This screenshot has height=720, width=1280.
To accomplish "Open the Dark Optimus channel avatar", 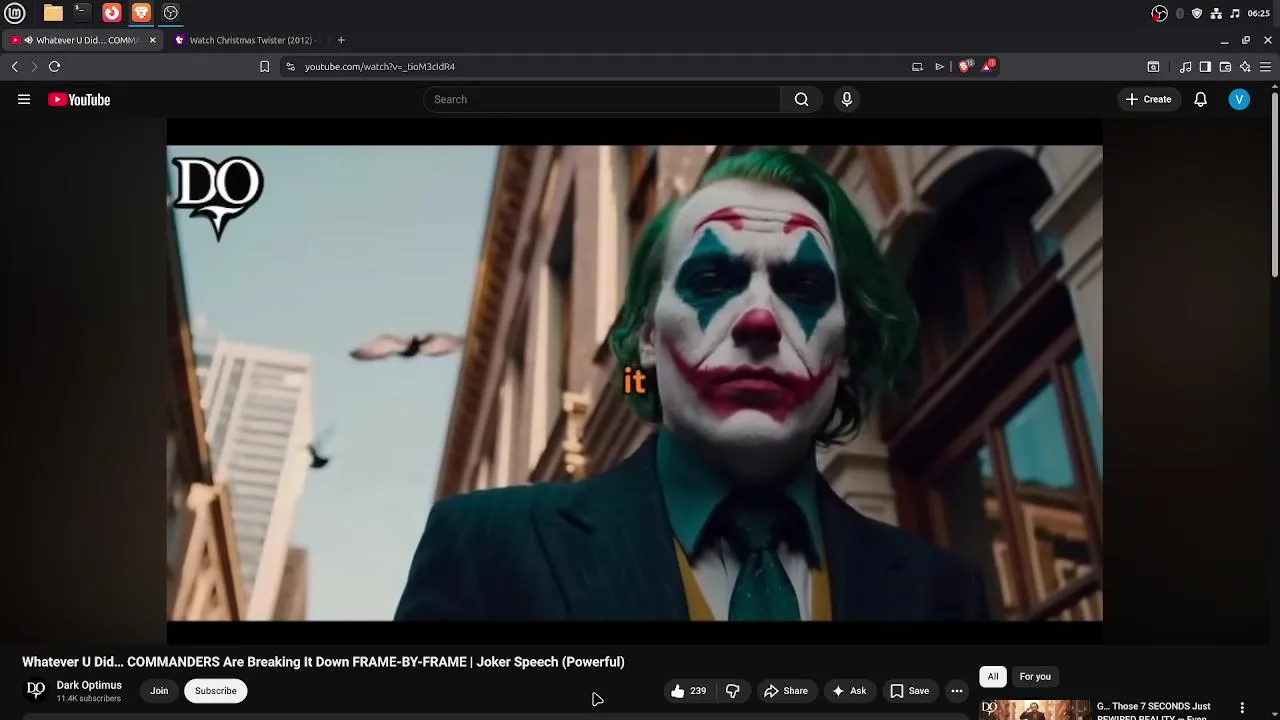I will pyautogui.click(x=36, y=690).
